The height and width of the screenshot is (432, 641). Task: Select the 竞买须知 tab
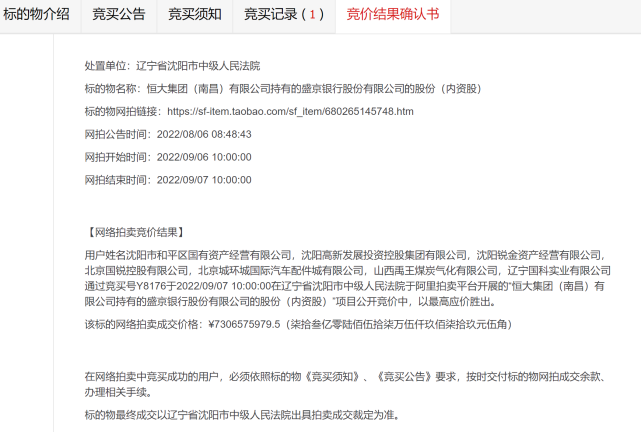(x=194, y=15)
